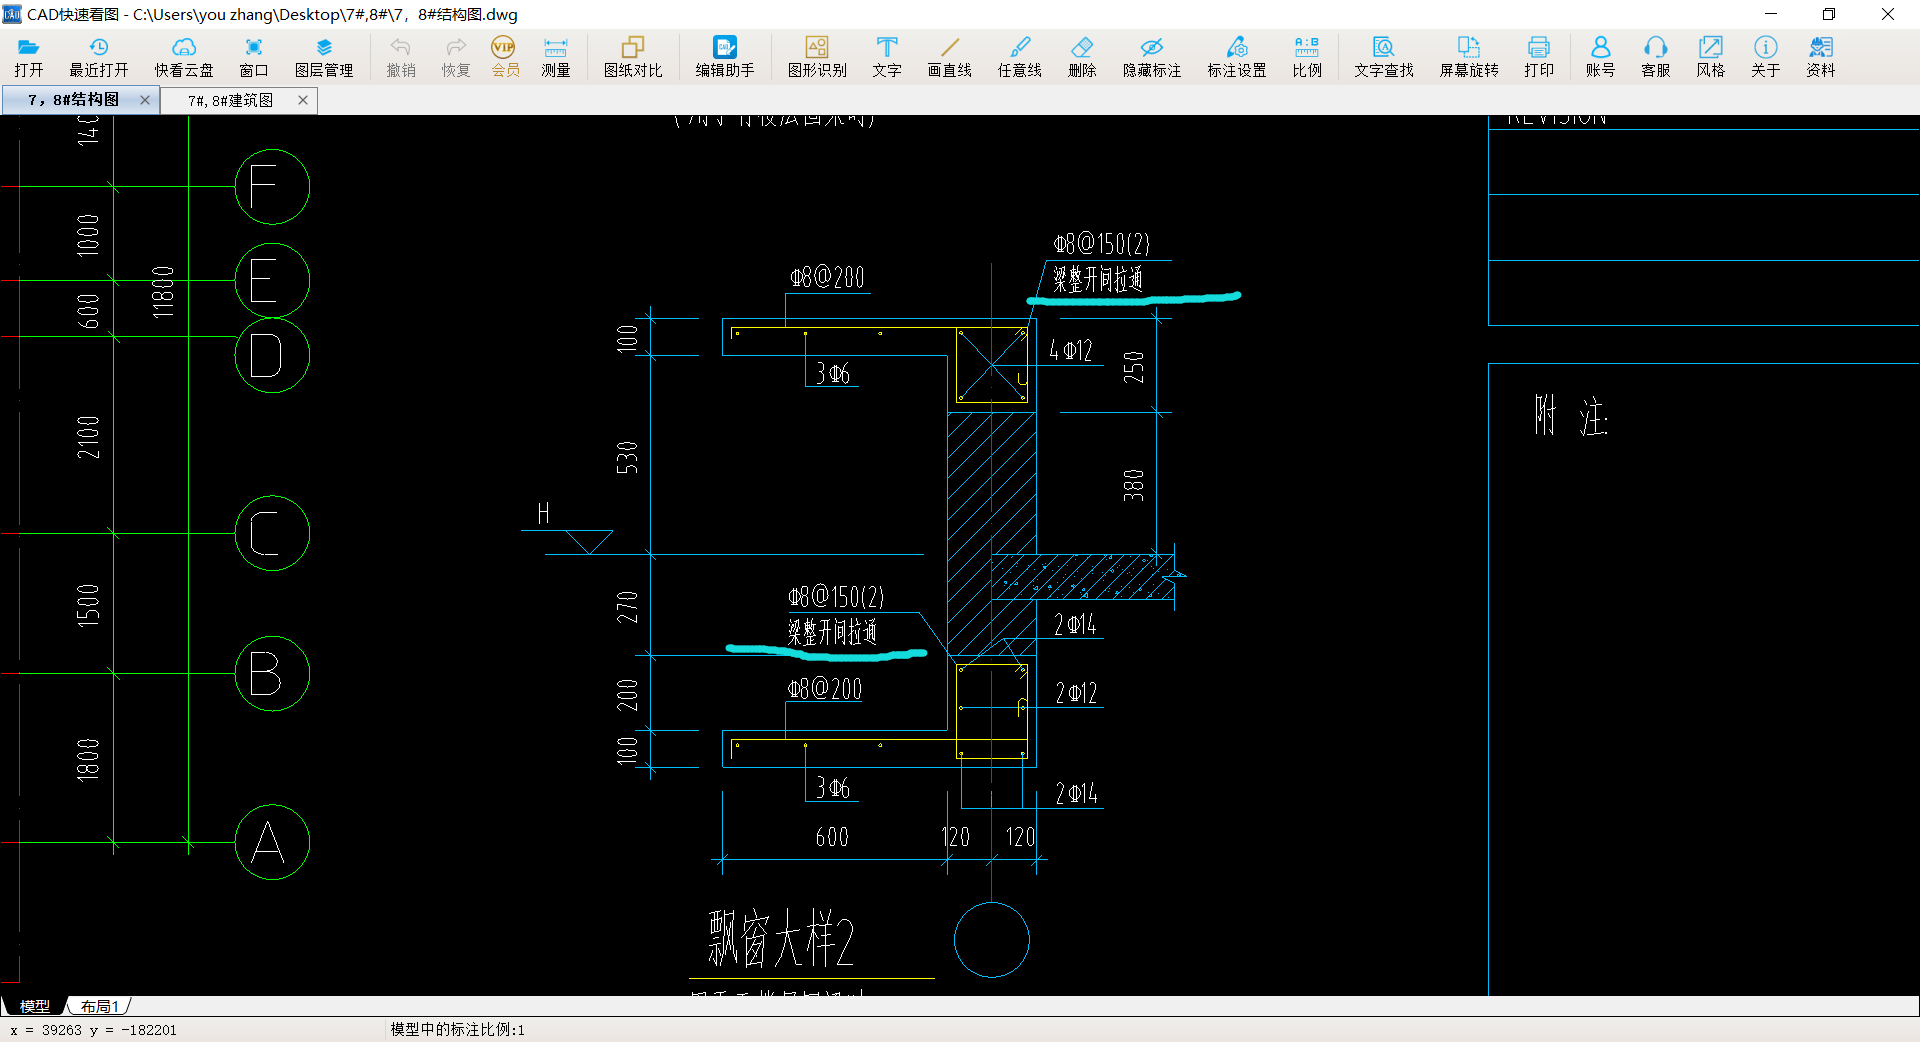Select the 测量 measure tool
The height and width of the screenshot is (1042, 1920).
[556, 57]
